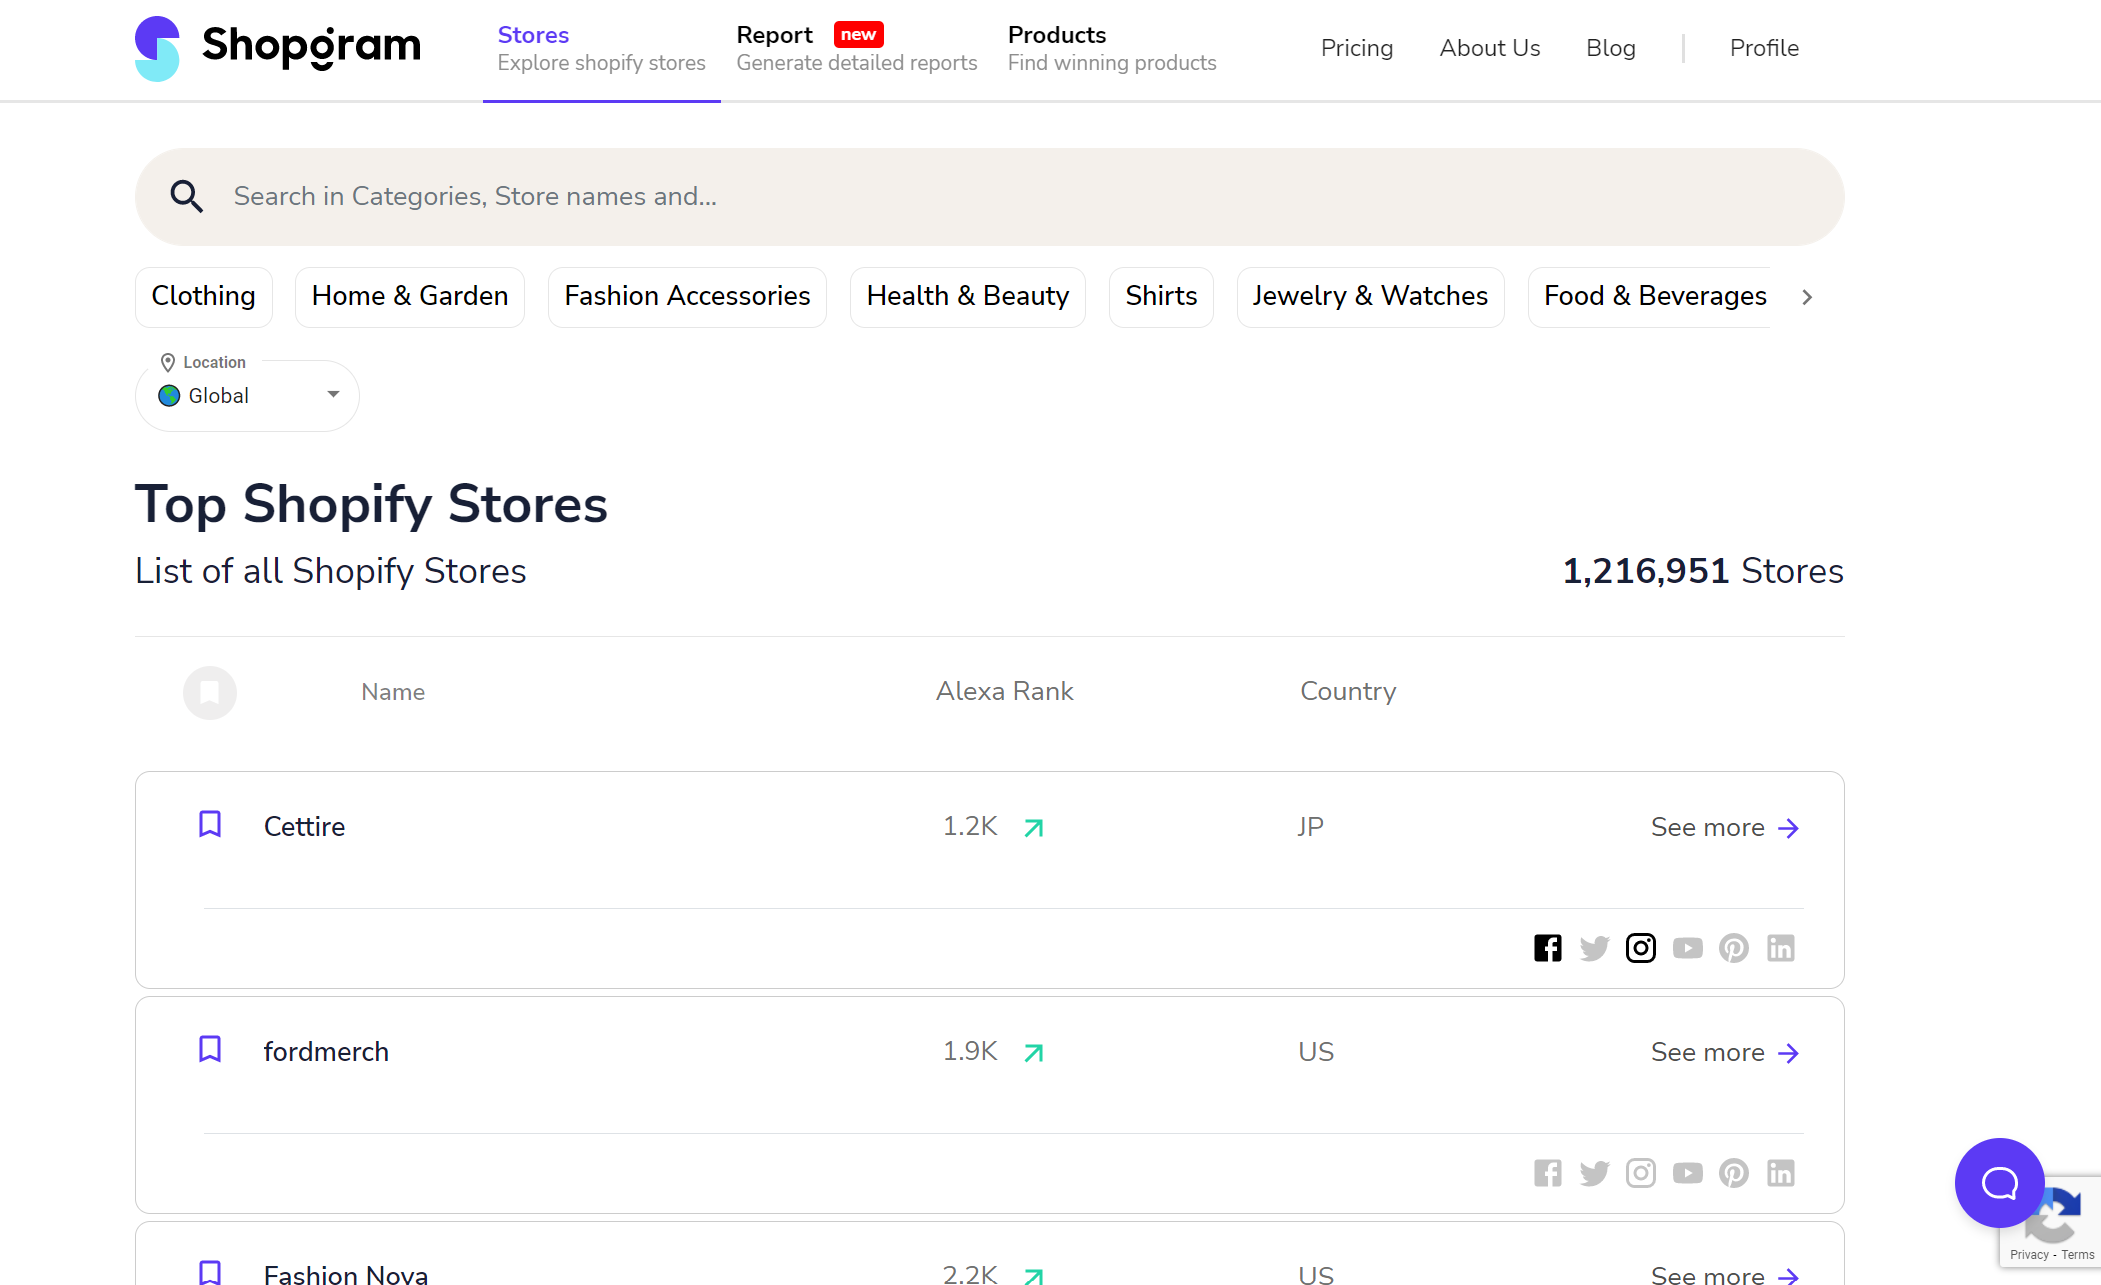See more details for fordmerch
The height and width of the screenshot is (1285, 2101).
(x=1725, y=1053)
